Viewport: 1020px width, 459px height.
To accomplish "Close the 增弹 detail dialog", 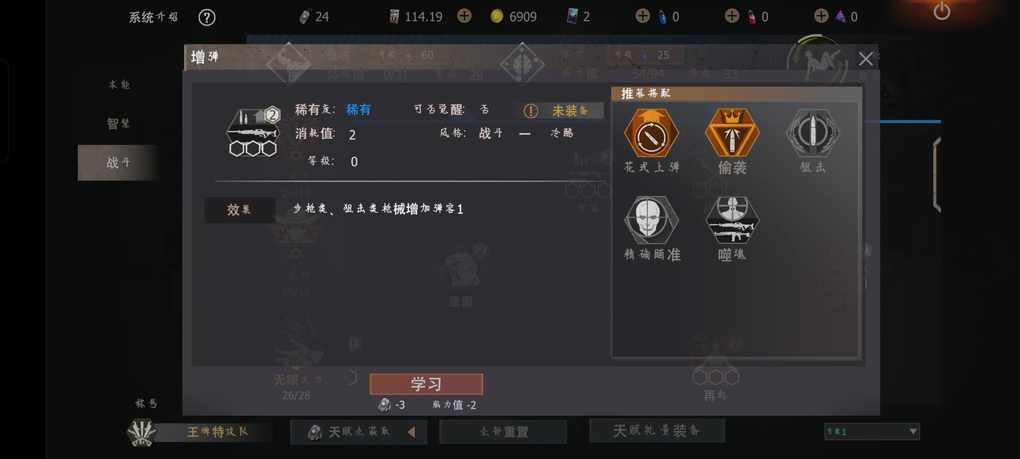I will 865,59.
